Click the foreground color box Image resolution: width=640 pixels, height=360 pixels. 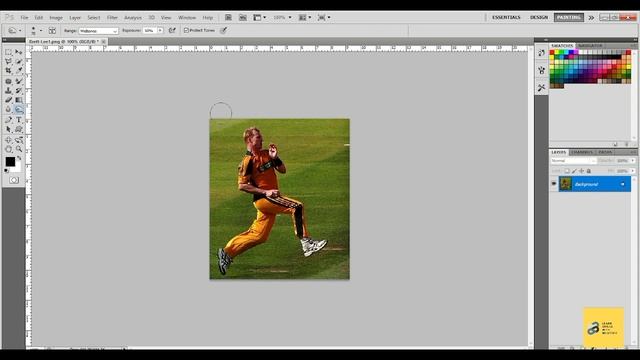coord(10,162)
